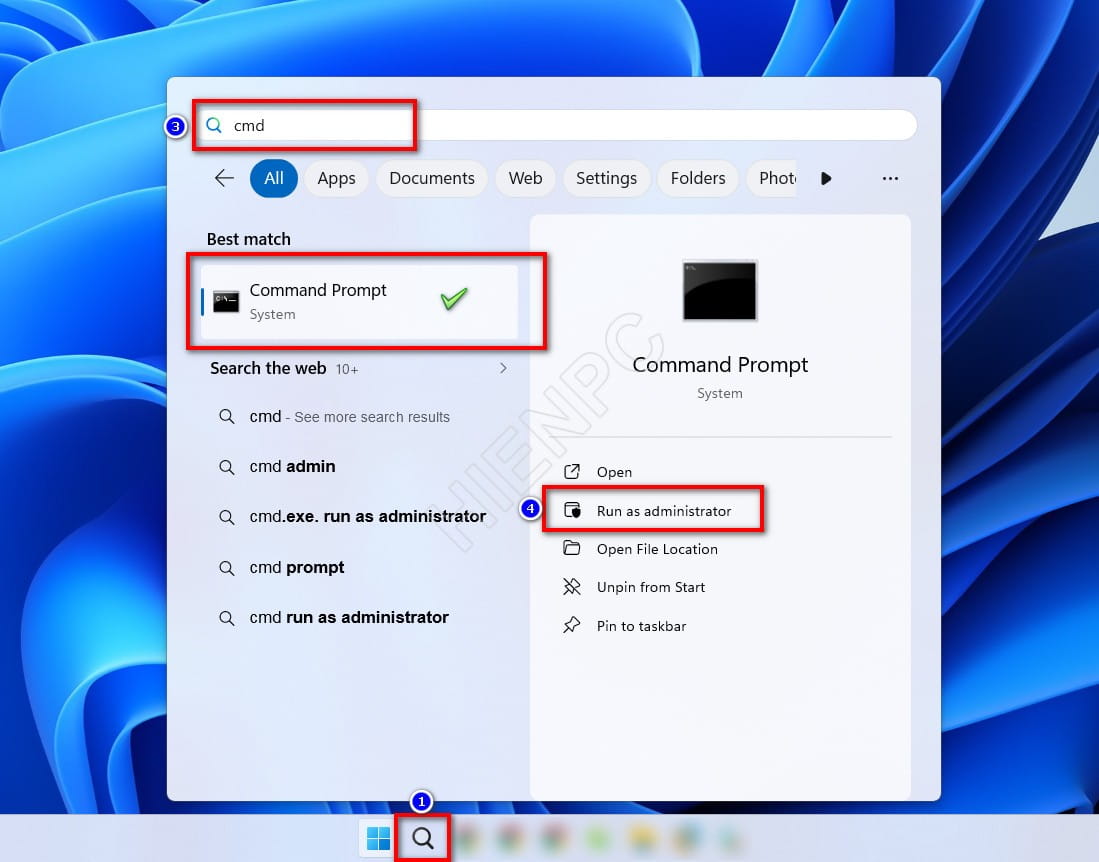This screenshot has width=1099, height=862.
Task: Click the Search the web heading
Action: click(268, 368)
